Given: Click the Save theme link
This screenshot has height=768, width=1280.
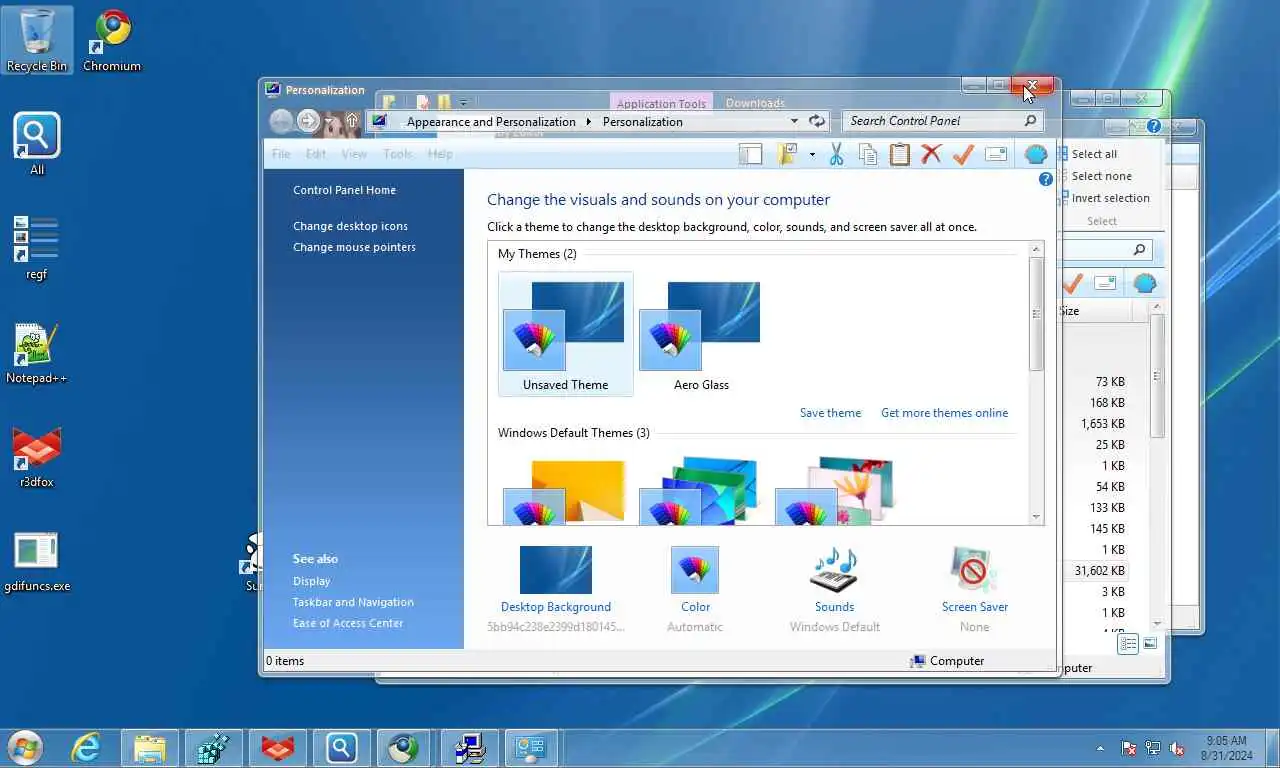Looking at the screenshot, I should (x=830, y=413).
